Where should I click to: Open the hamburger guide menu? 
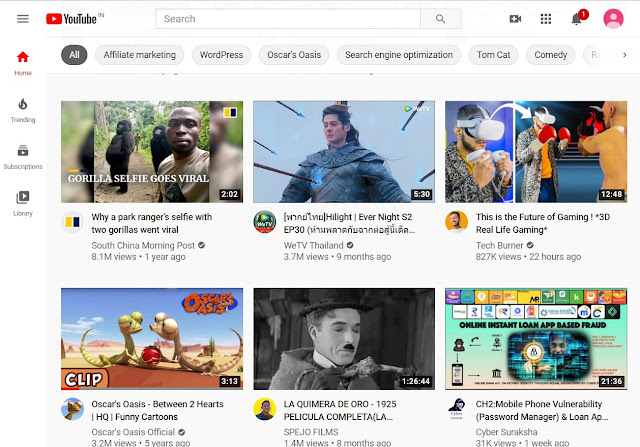pos(23,19)
